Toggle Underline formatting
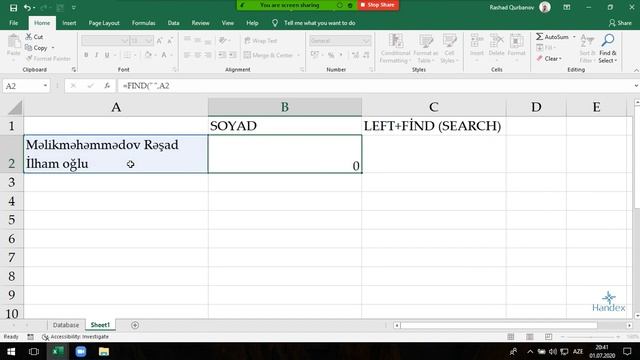 (107, 55)
